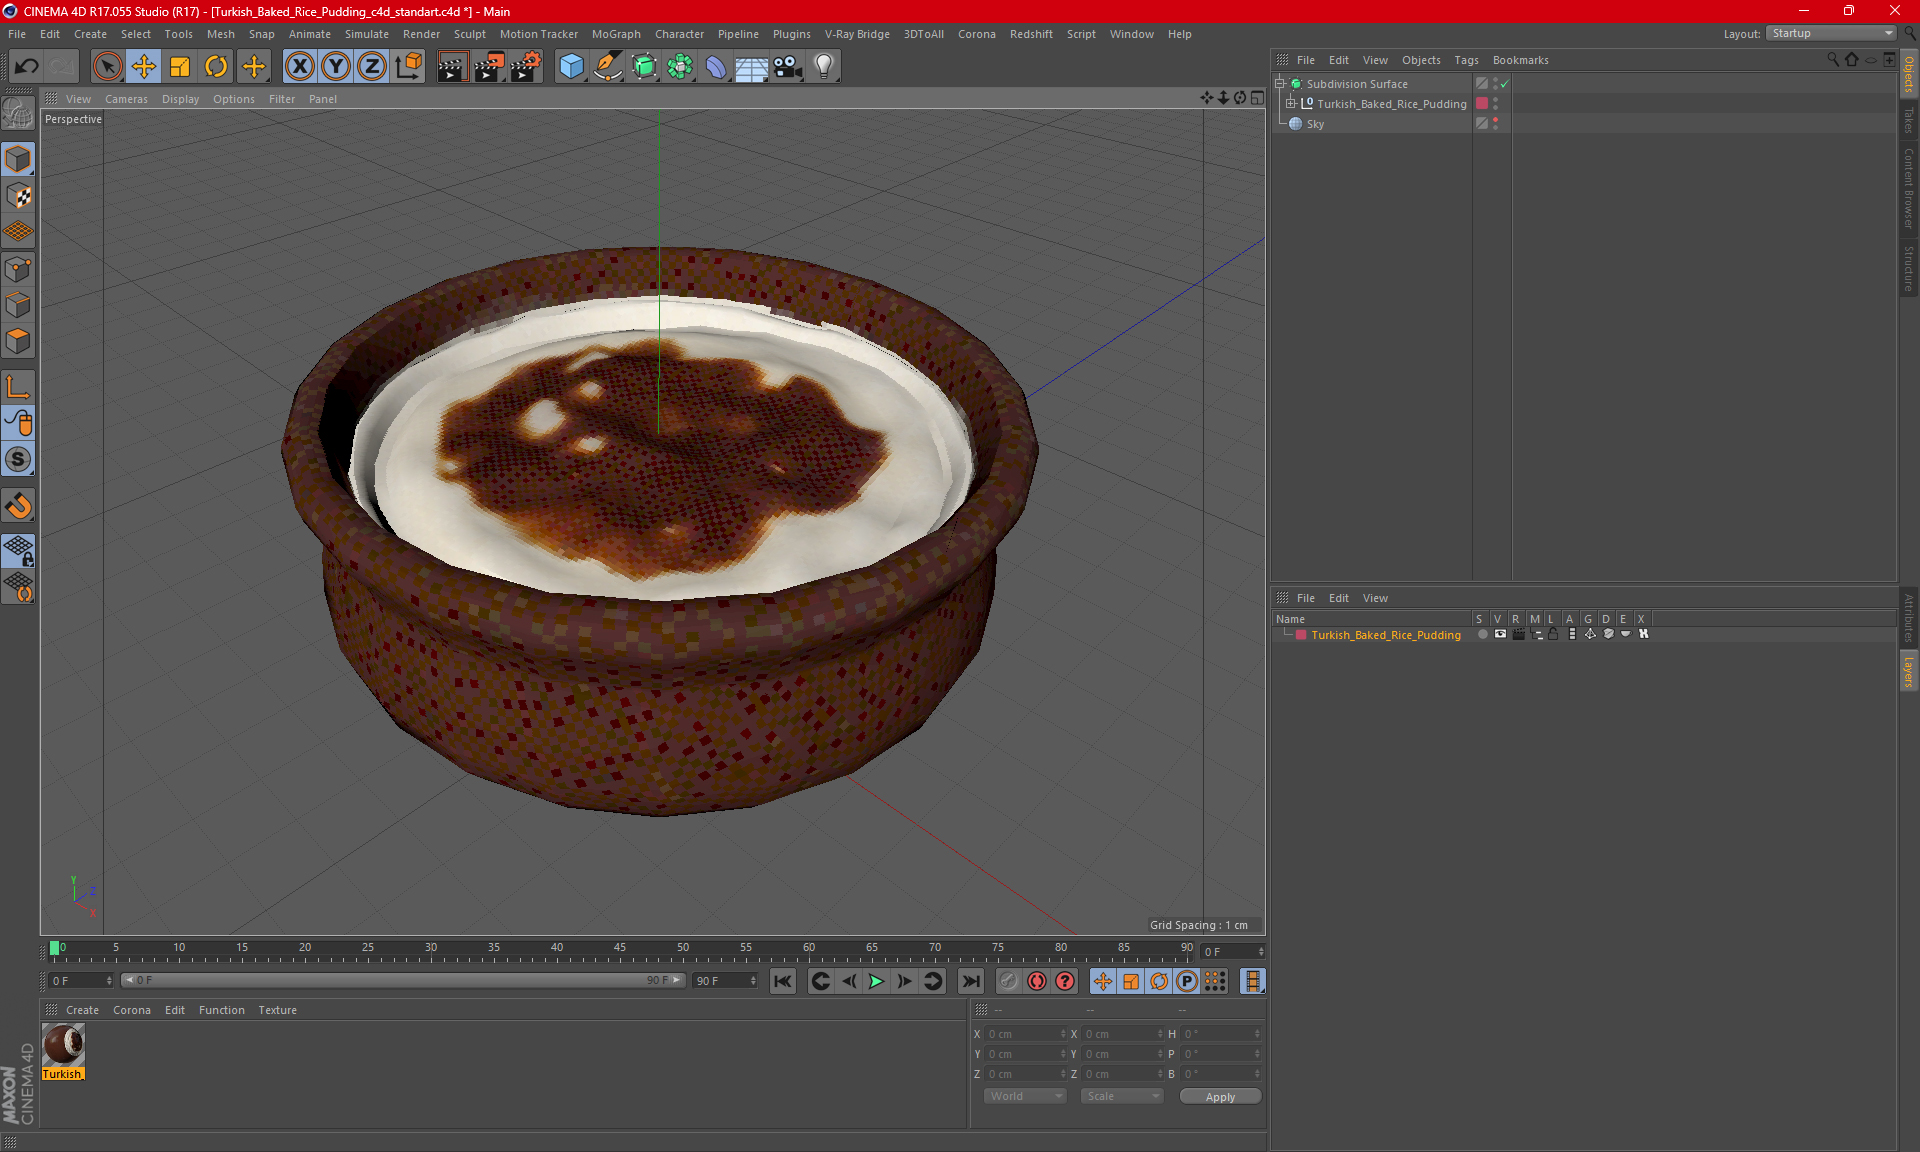This screenshot has width=1920, height=1152.
Task: Open the Layout Startup dropdown
Action: pos(1831,34)
